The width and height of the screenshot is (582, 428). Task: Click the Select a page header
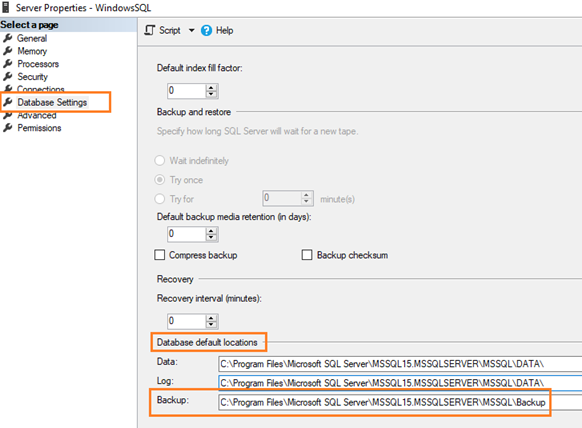click(29, 25)
